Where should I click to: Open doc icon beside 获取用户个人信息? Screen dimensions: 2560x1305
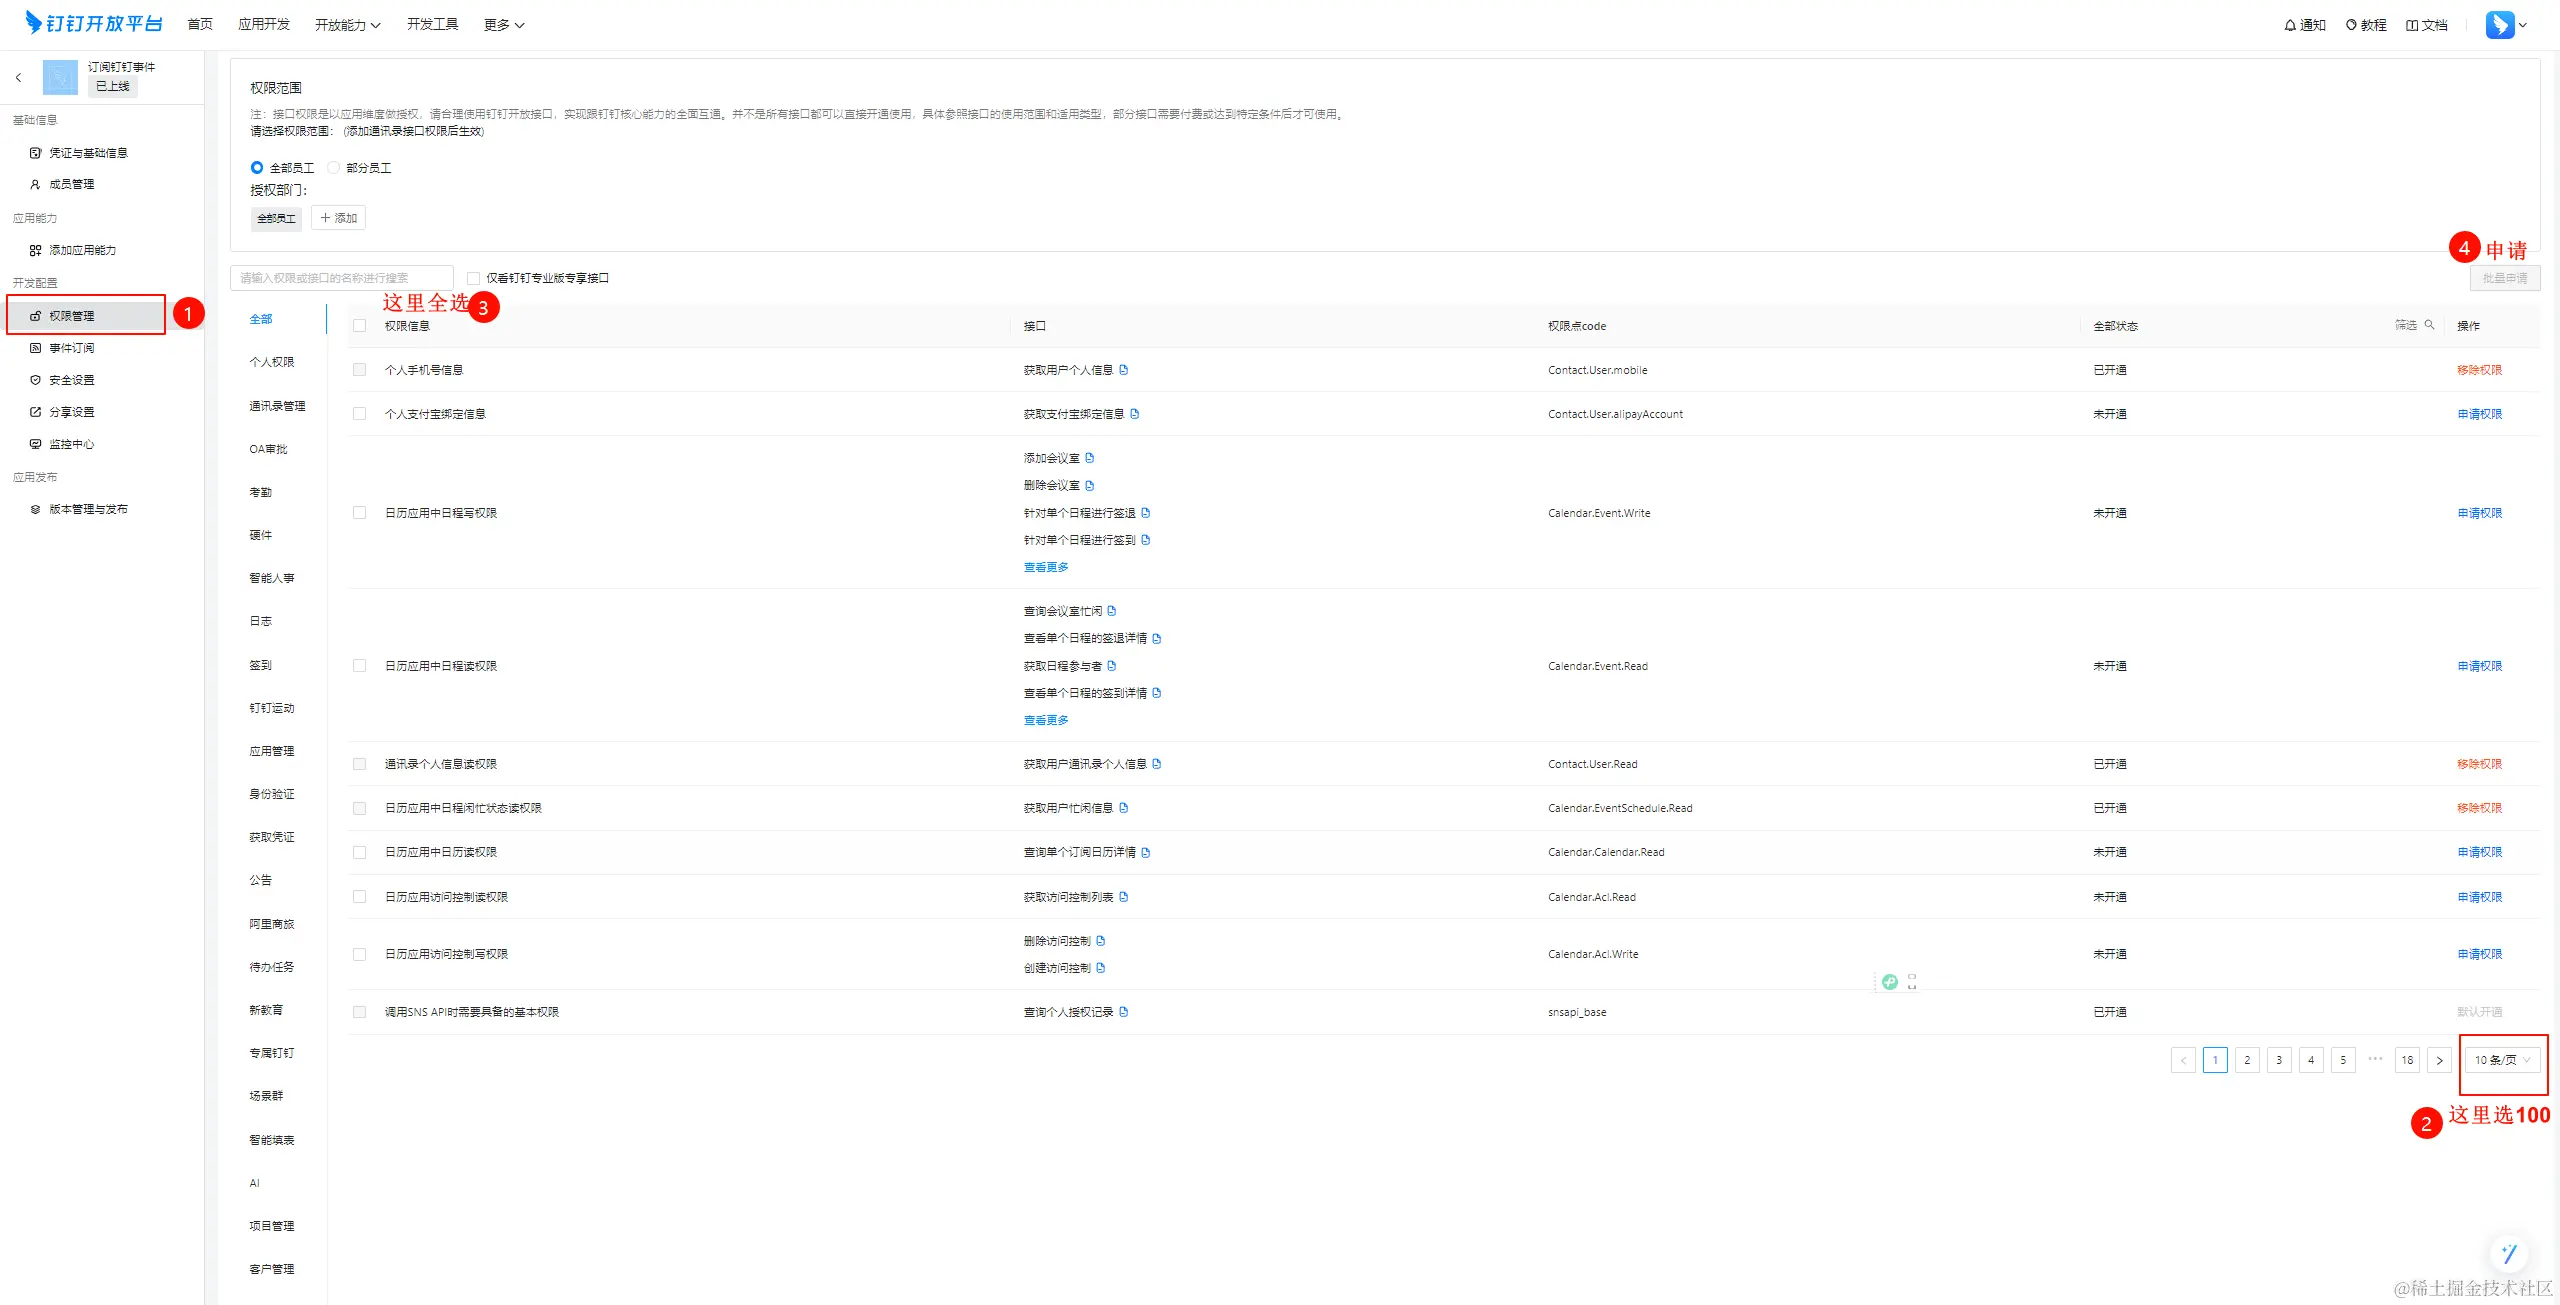[x=1124, y=370]
